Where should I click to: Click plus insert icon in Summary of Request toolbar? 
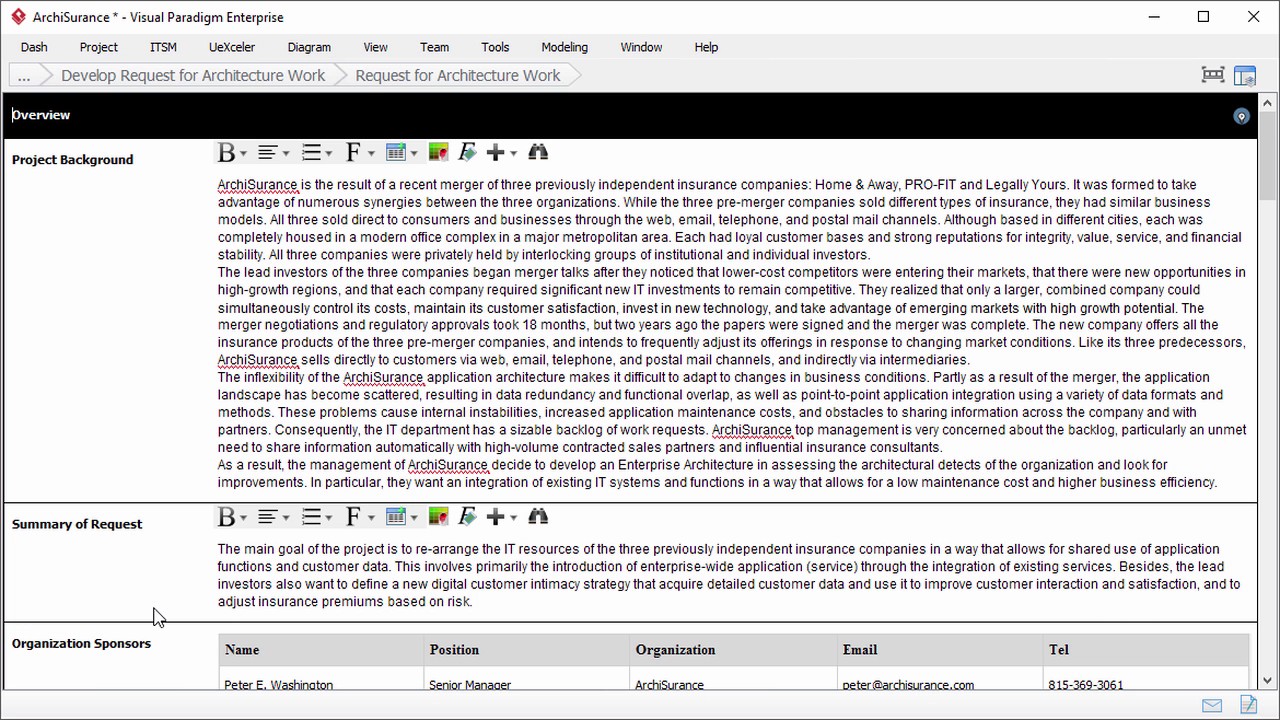click(495, 517)
